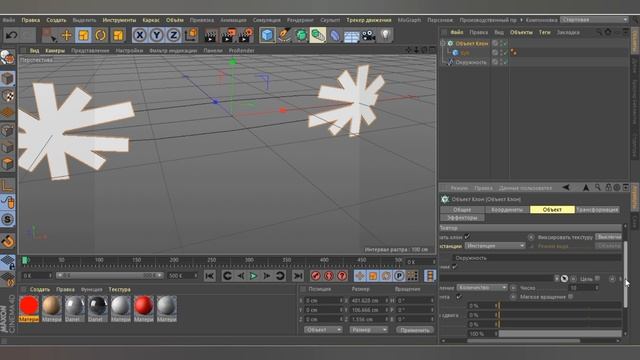
Task: Select the live selection arrow tool
Action: [x=49, y=36]
